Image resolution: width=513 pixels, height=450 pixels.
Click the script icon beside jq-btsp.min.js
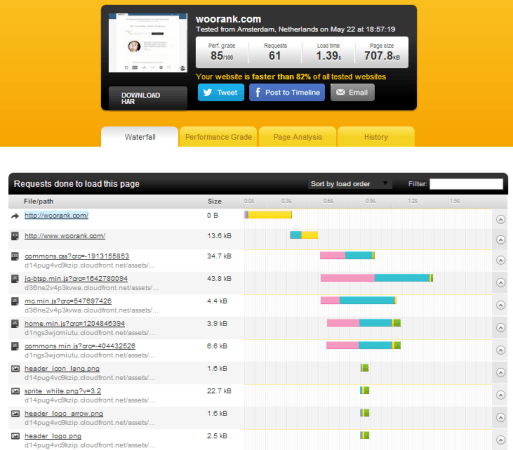pos(15,279)
